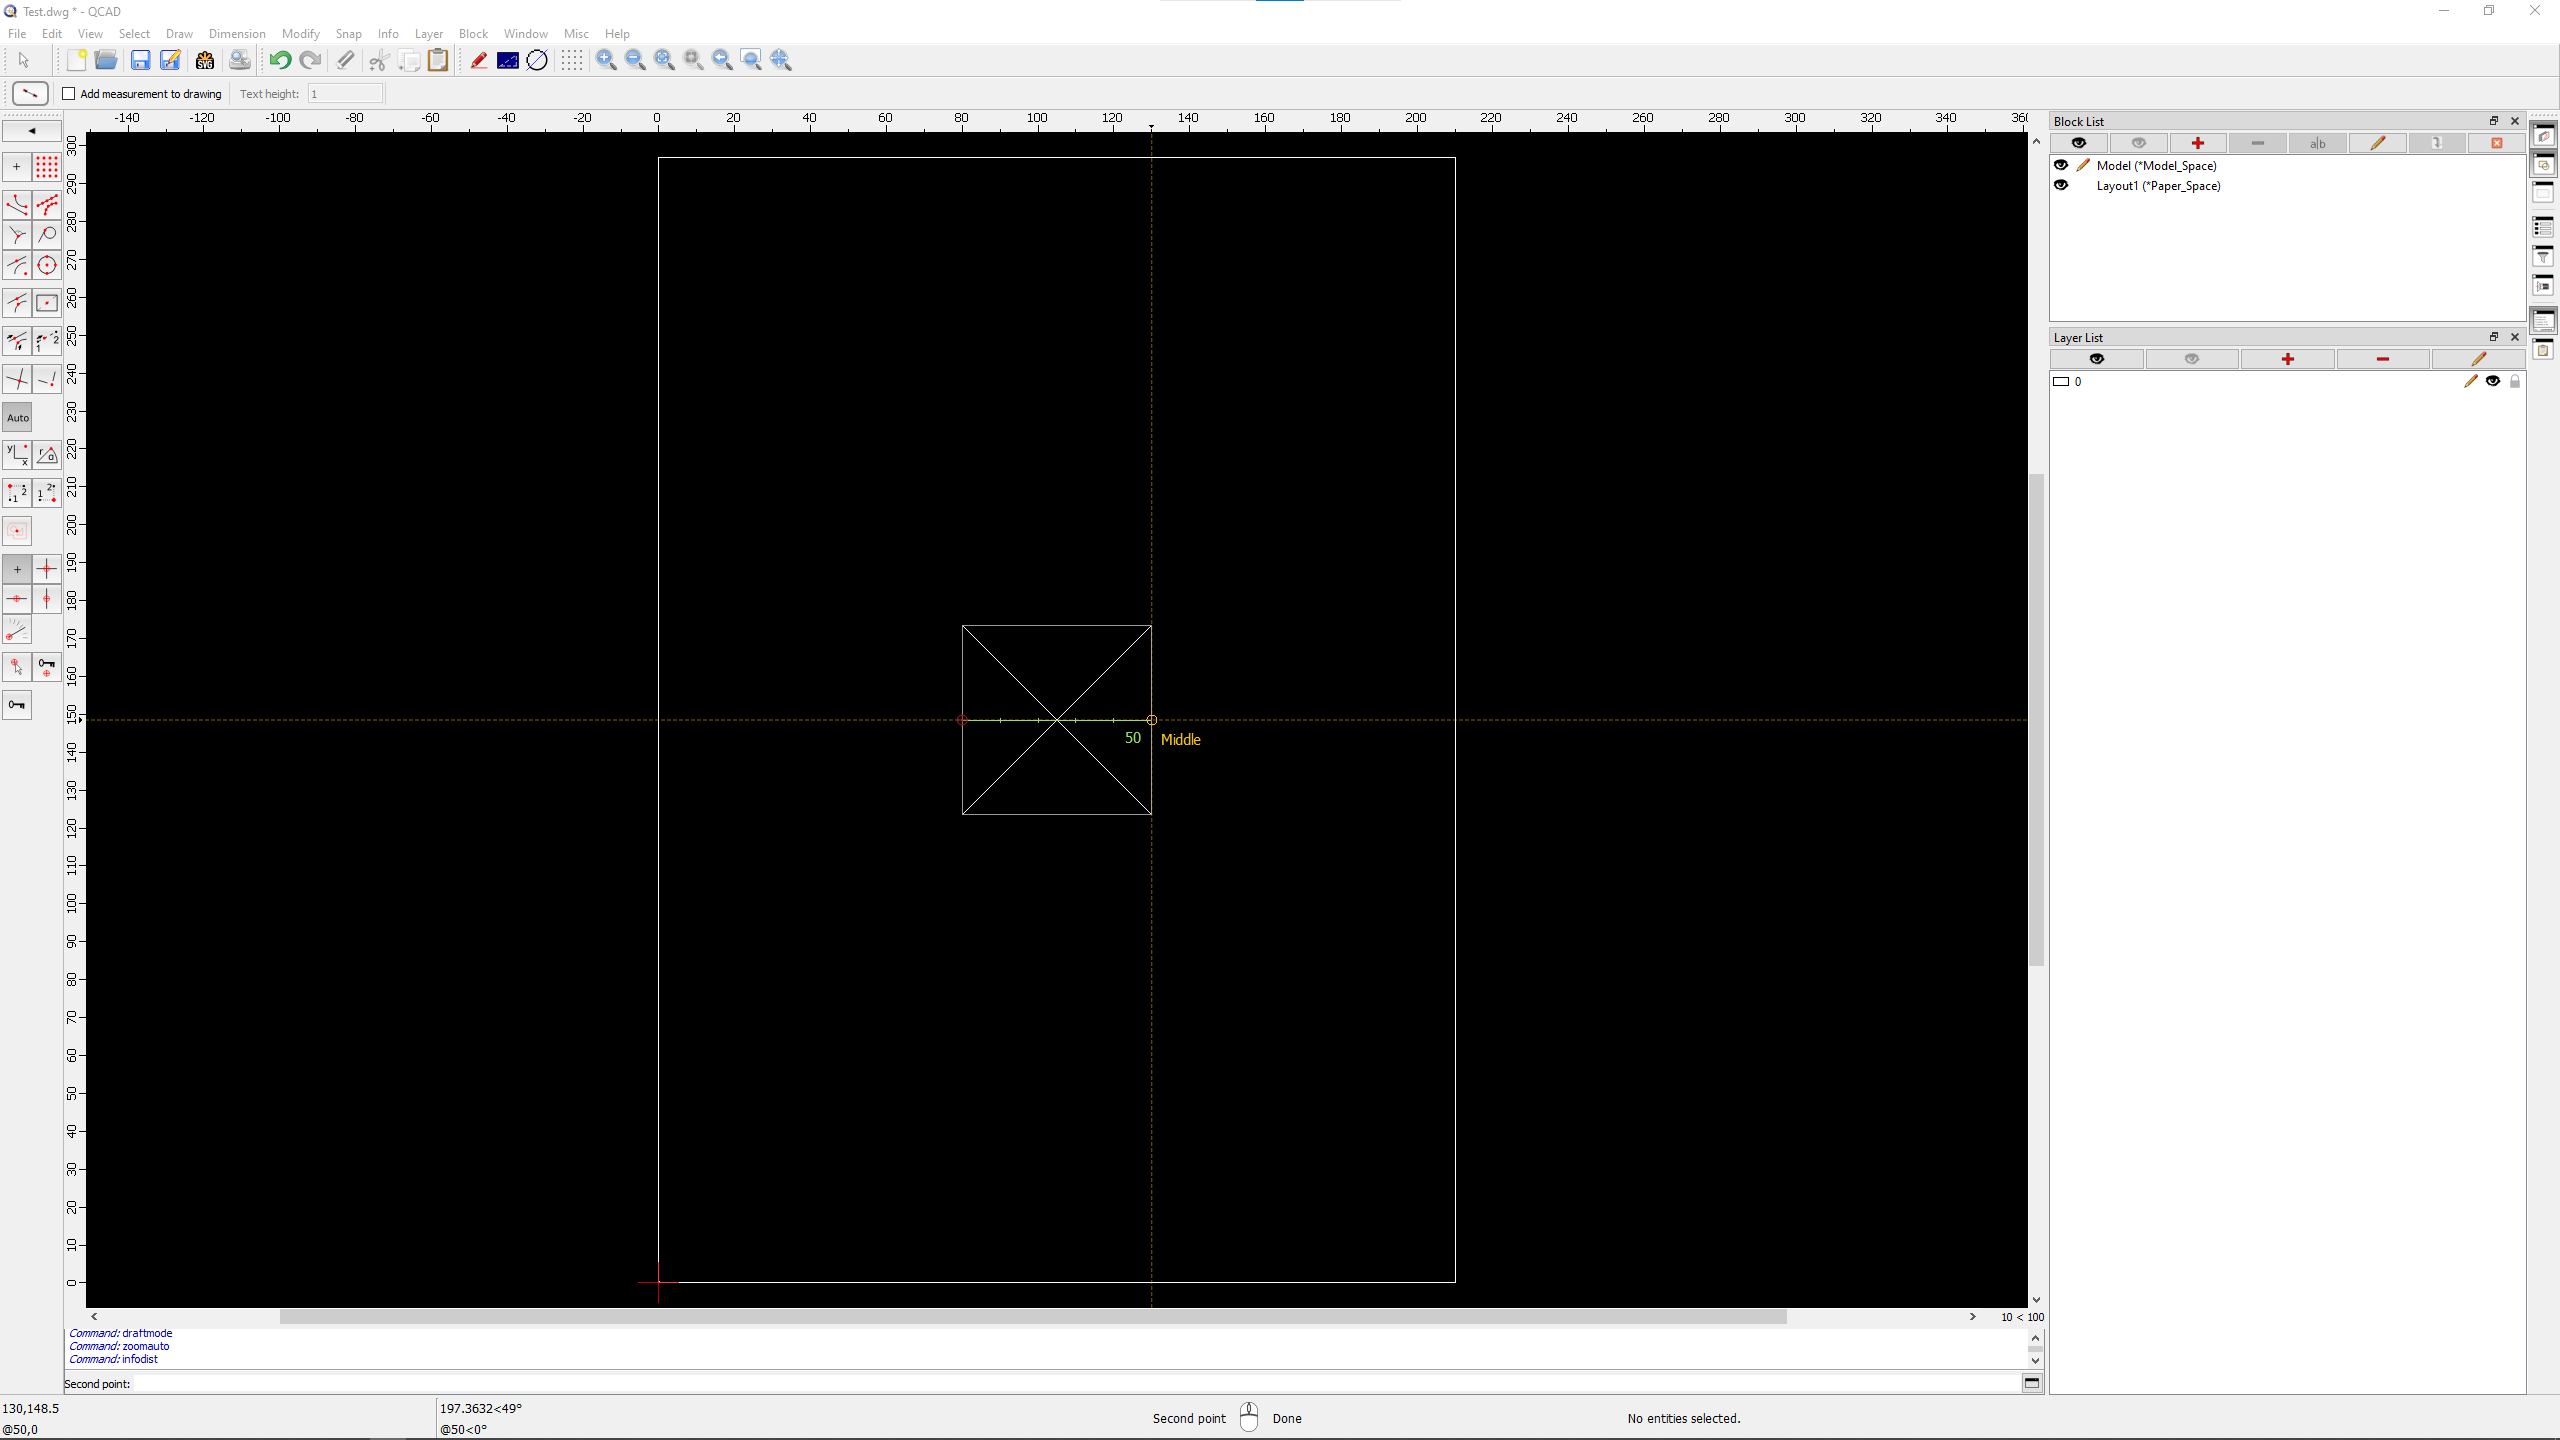Image resolution: width=2560 pixels, height=1440 pixels.
Task: Toggle visibility of Layout1 block
Action: coord(2061,186)
